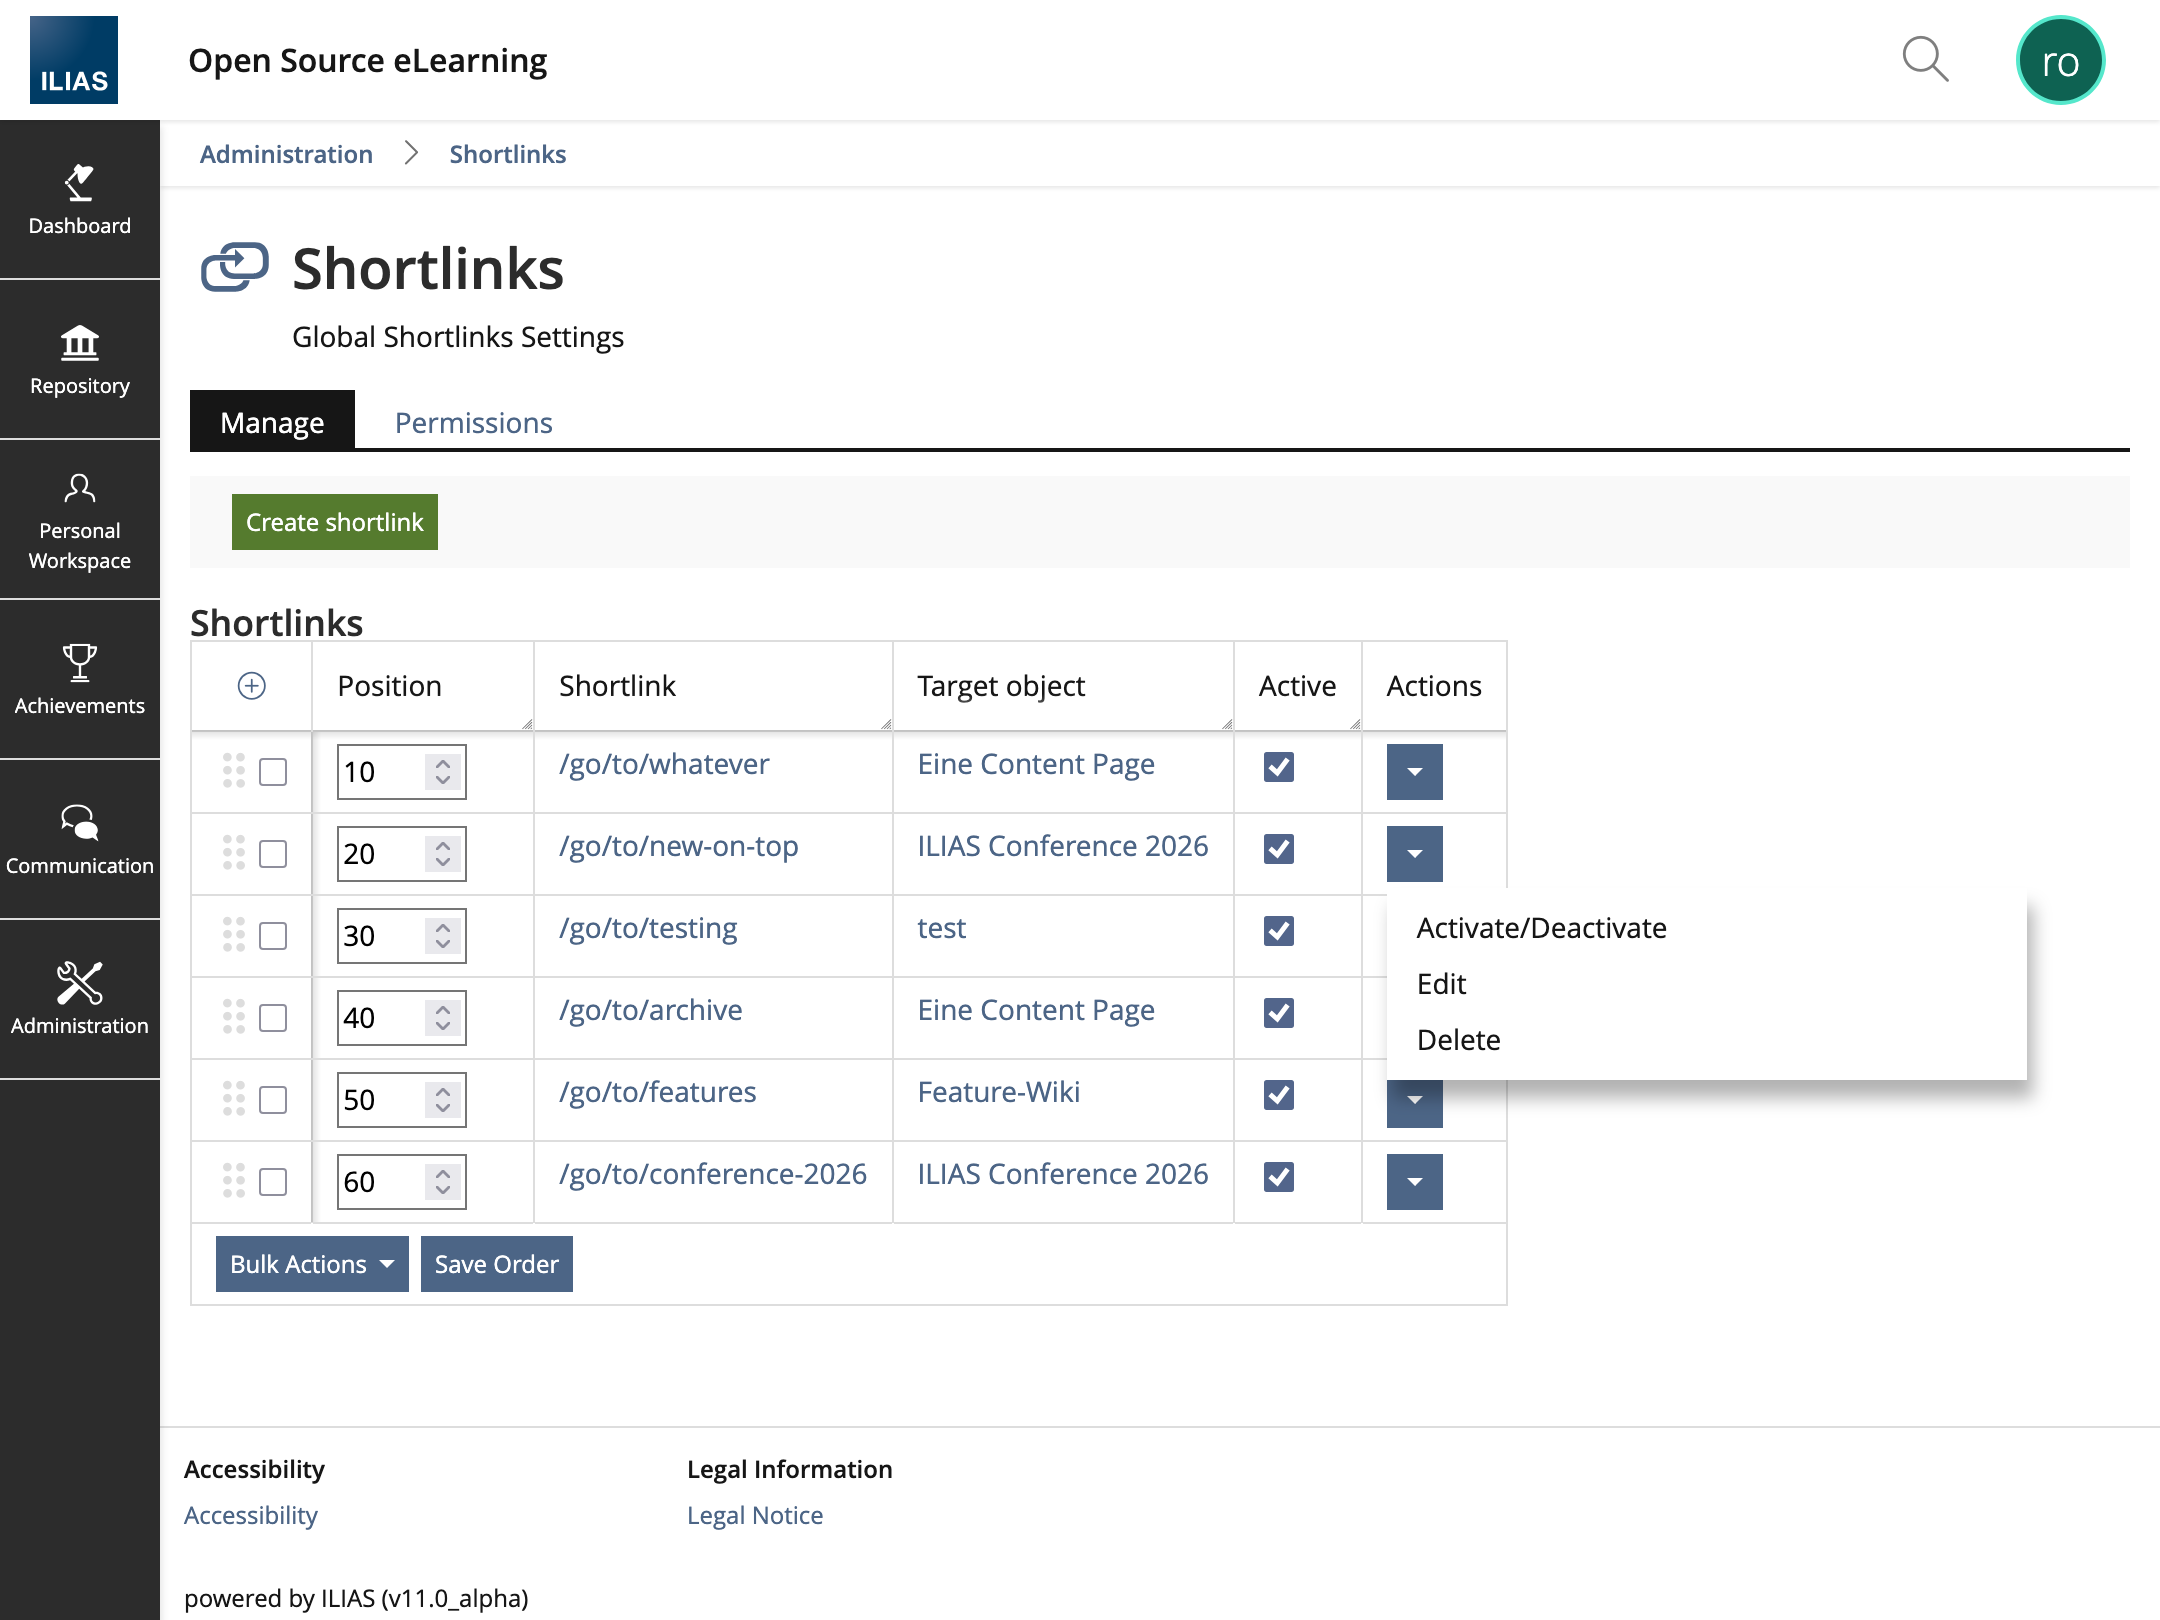The height and width of the screenshot is (1620, 2160).
Task: Click the position field showing 40
Action: pos(382,1018)
